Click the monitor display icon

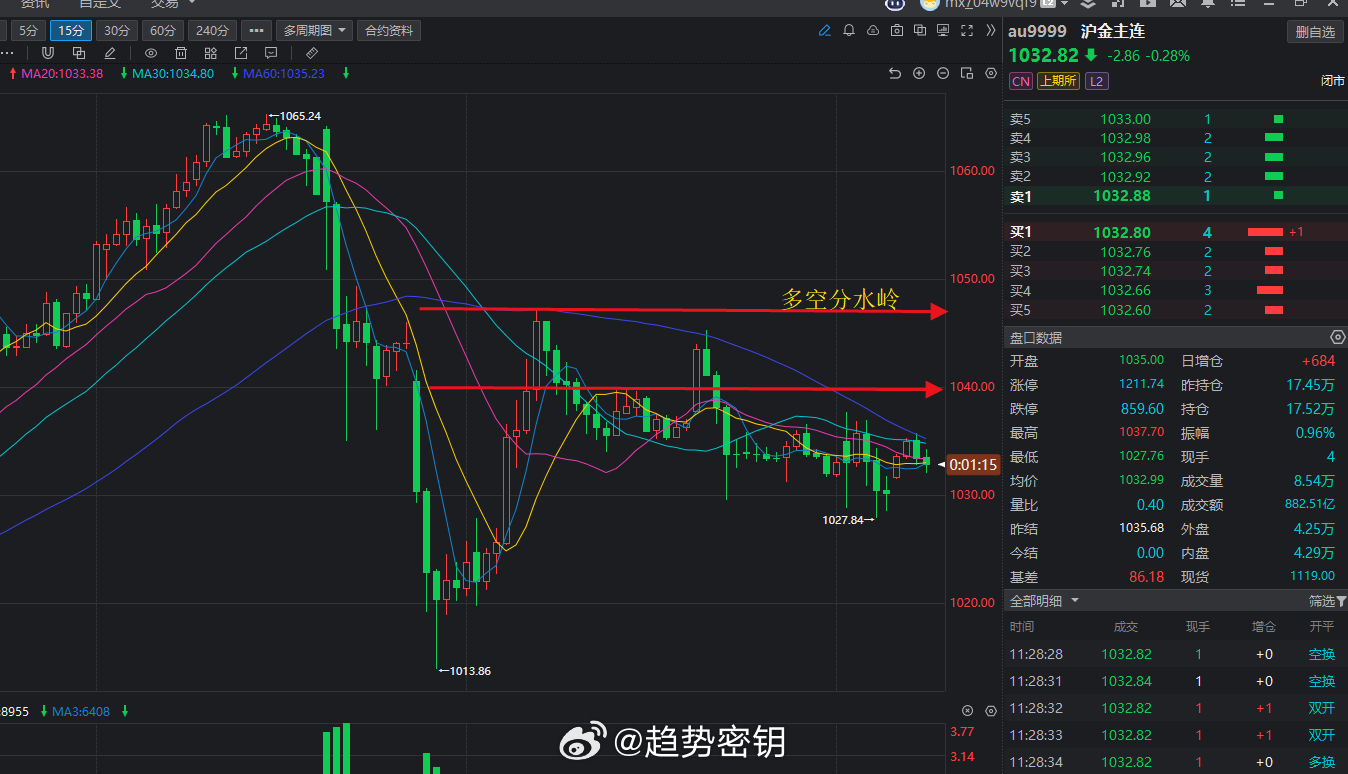pos(942,31)
